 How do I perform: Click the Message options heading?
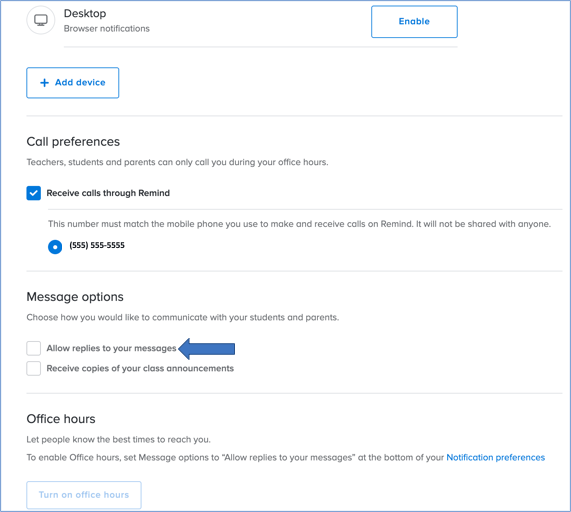pyautogui.click(x=75, y=297)
